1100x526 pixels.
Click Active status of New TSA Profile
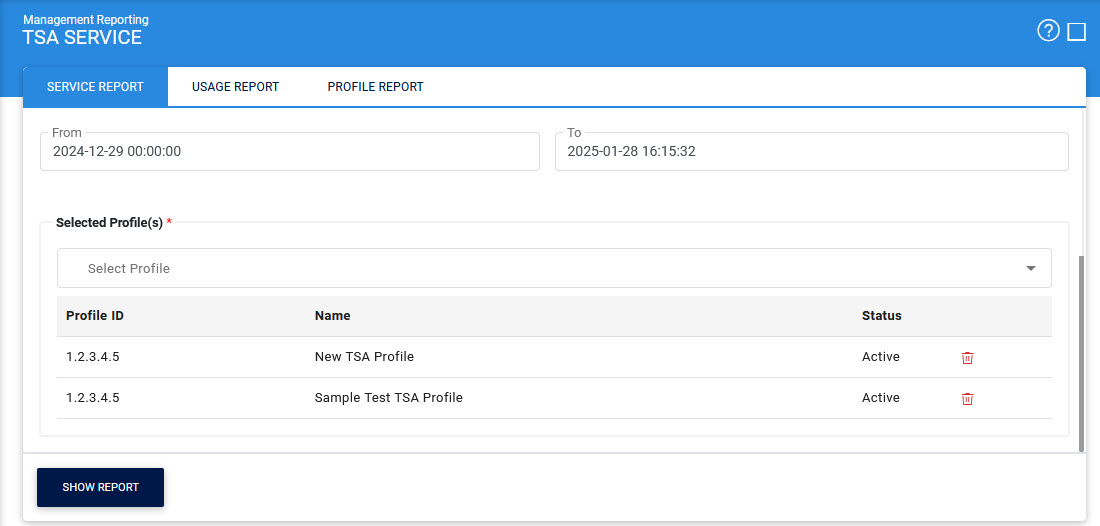pos(880,357)
